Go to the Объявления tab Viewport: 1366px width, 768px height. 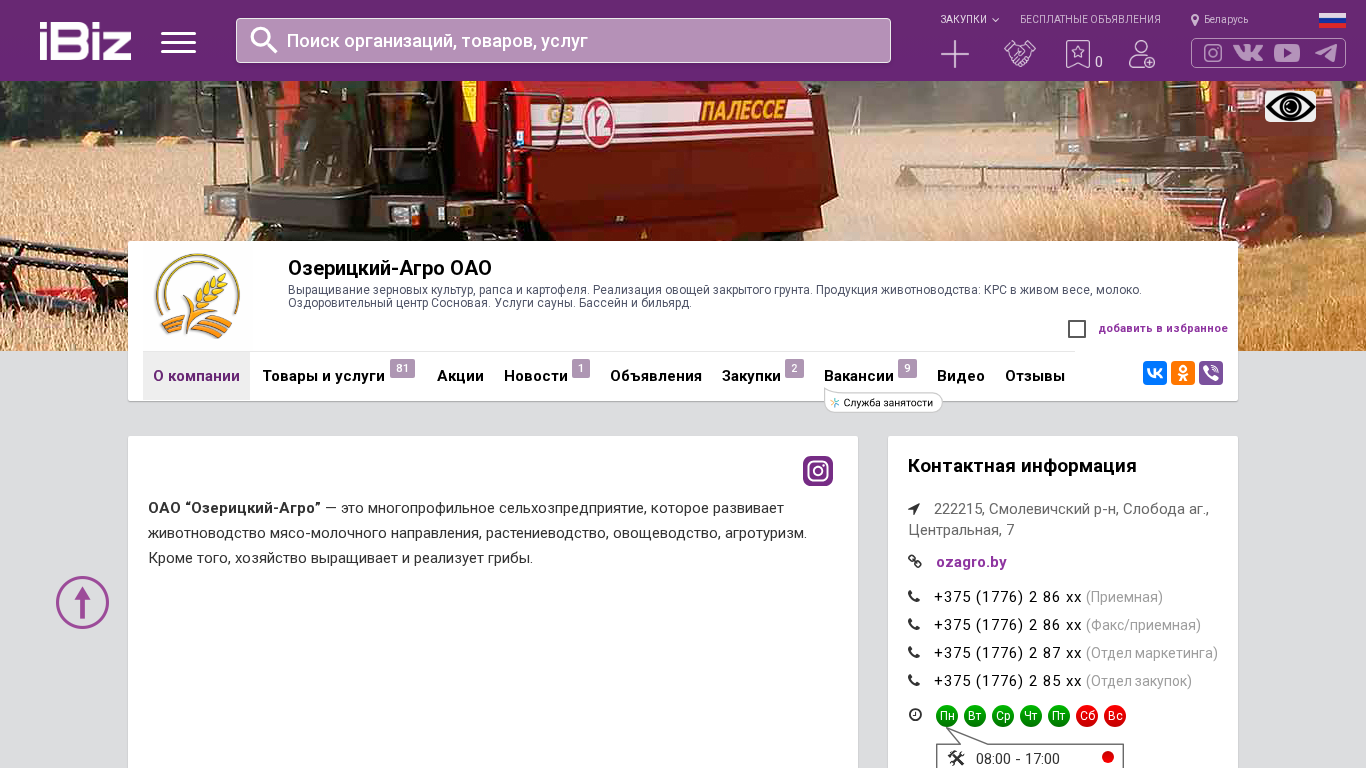(x=656, y=376)
